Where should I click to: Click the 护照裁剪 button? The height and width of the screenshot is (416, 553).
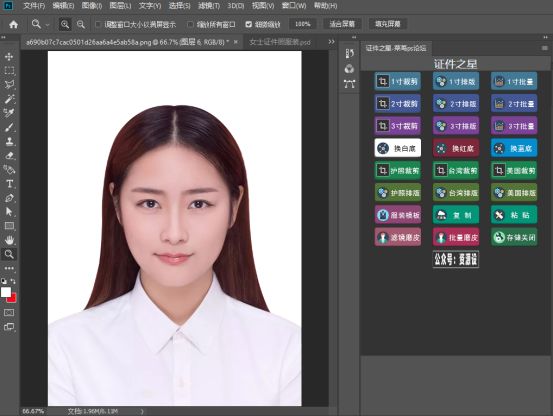pyautogui.click(x=398, y=171)
